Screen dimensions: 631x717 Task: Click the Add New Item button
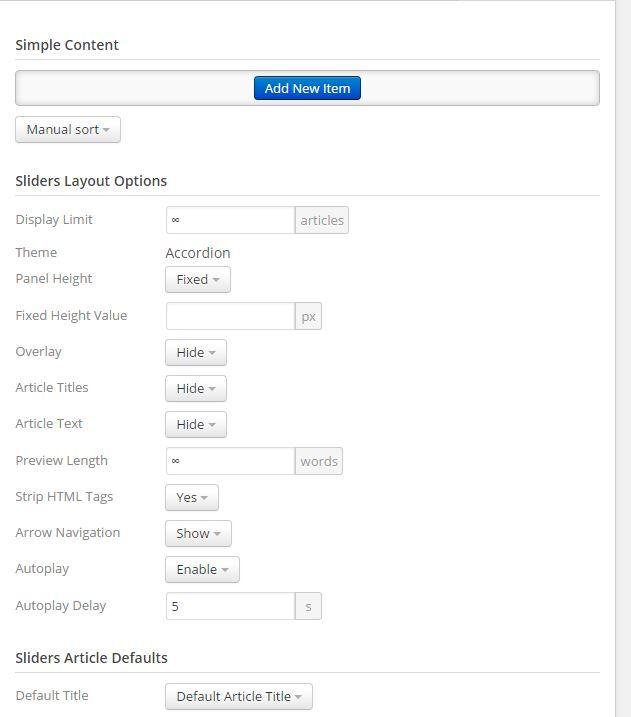pos(307,88)
